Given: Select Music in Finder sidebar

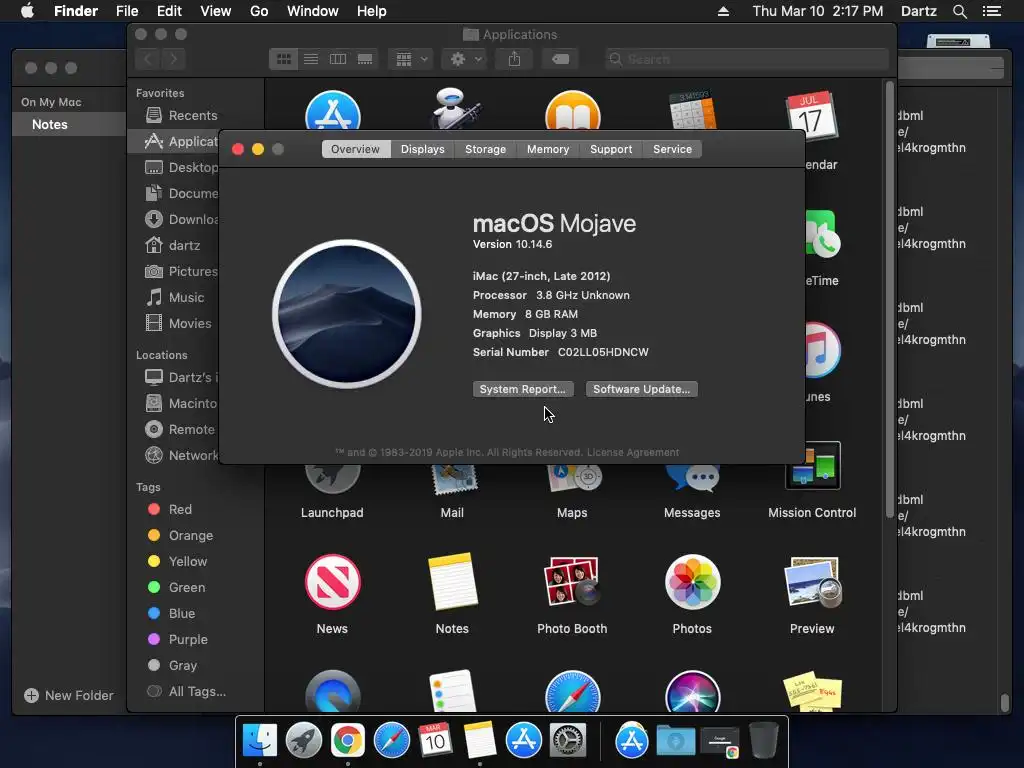Looking at the screenshot, I should (x=174, y=298).
